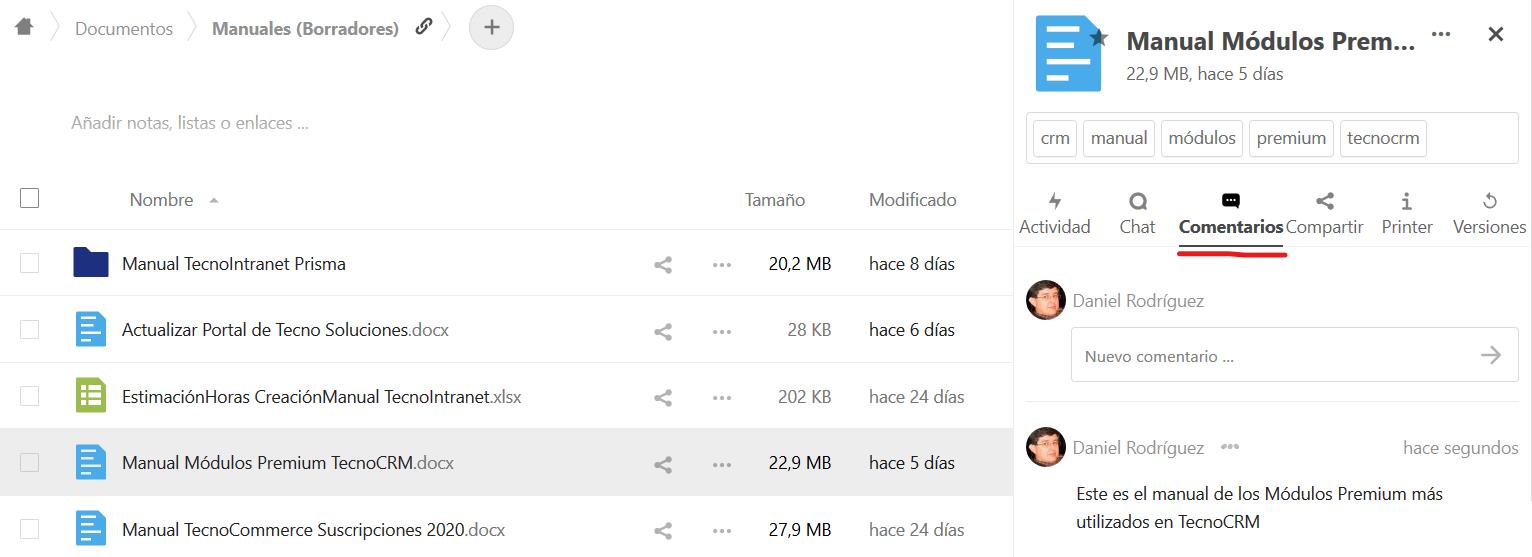Viewport: 1532px width, 557px height.
Task: Click the home icon in breadcrumb
Action: point(24,27)
